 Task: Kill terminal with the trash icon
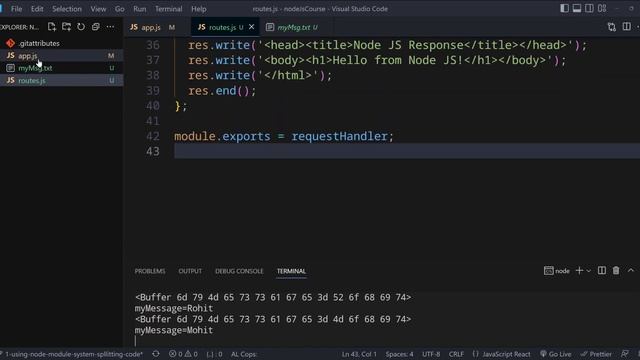[x=616, y=271]
